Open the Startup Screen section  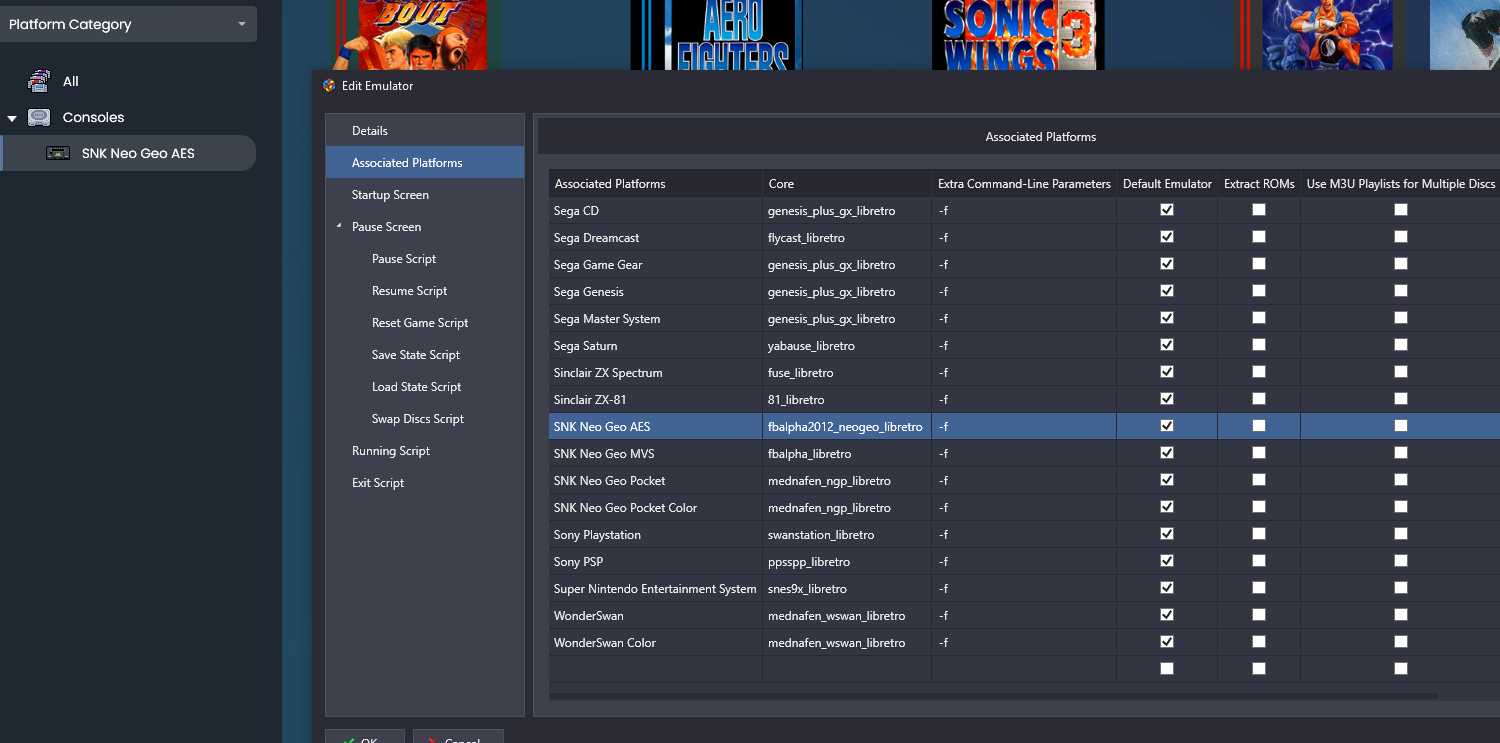(425, 195)
